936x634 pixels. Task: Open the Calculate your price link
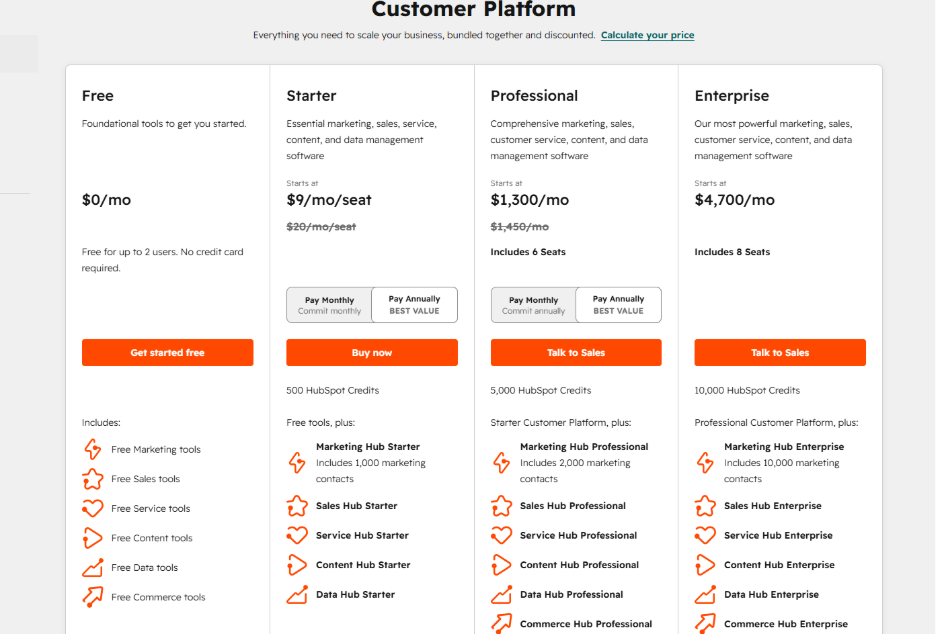click(x=648, y=35)
